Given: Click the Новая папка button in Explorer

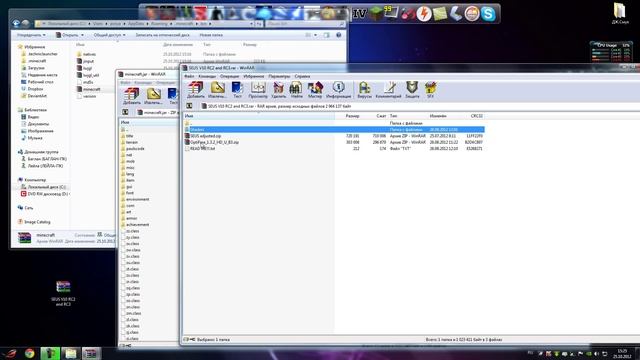Looking at the screenshot, I should coord(211,35).
